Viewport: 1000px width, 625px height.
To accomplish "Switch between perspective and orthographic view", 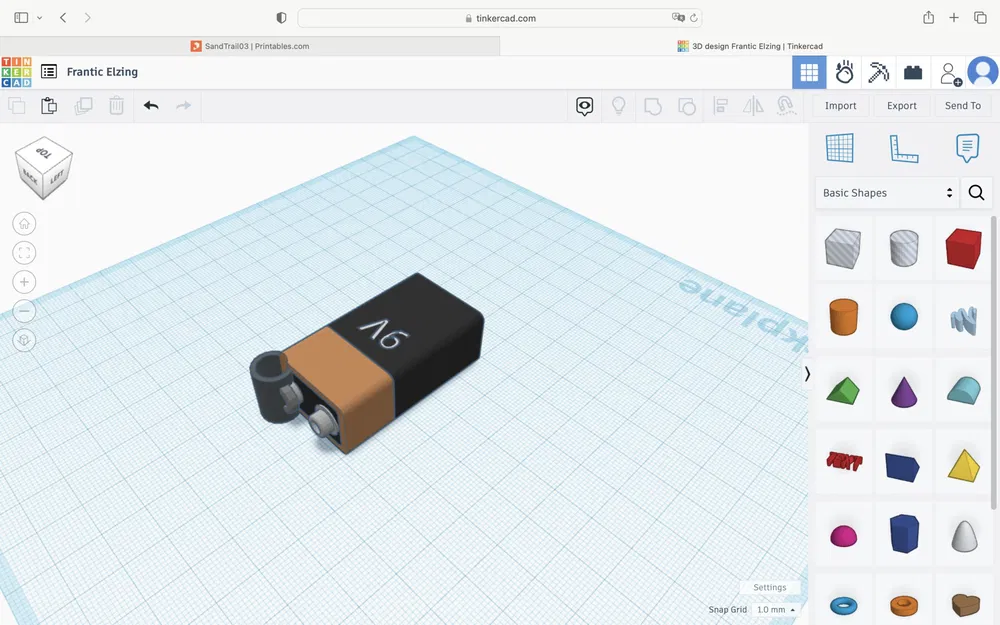I will coord(24,340).
